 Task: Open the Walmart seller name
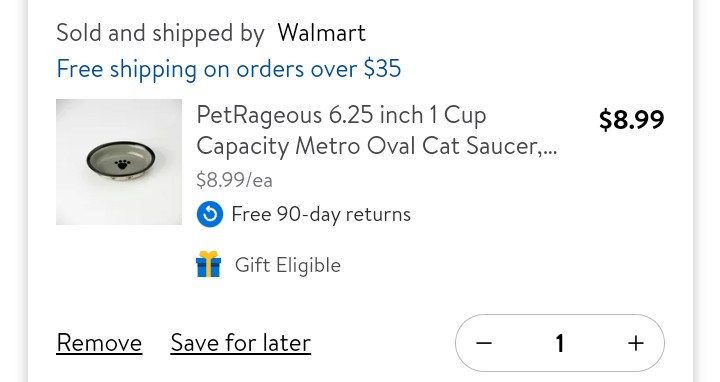[321, 33]
